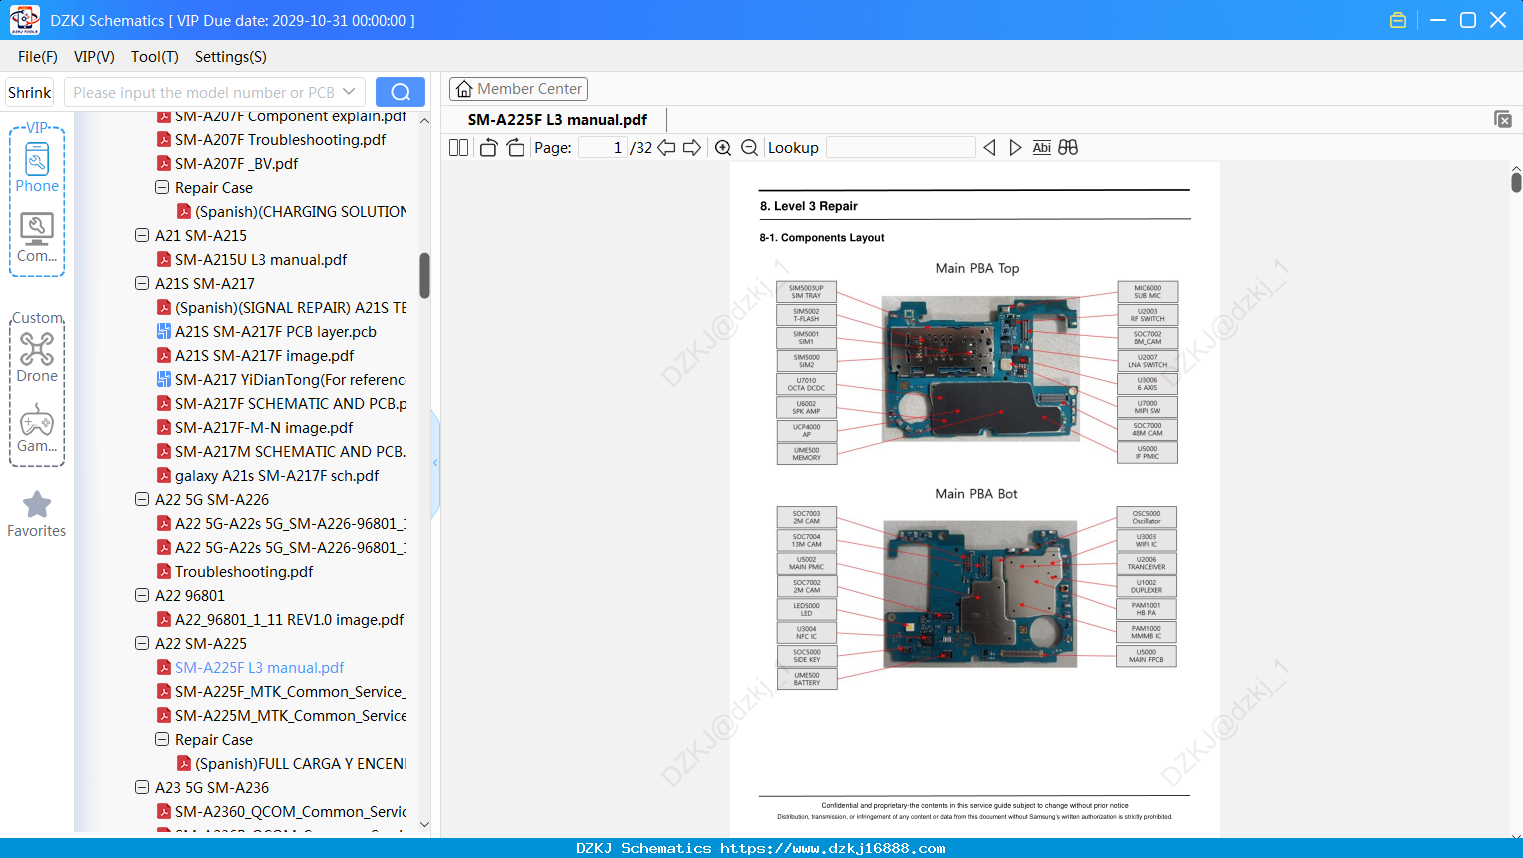Collapse the A23 5G SM-A236 folder
1523x858 pixels.
[142, 788]
